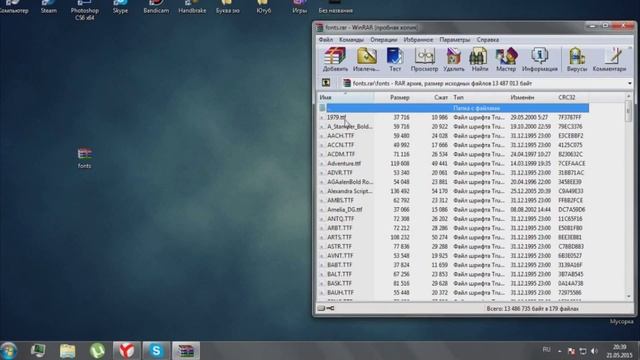Select the file 1979.ttf

[x=336, y=117]
